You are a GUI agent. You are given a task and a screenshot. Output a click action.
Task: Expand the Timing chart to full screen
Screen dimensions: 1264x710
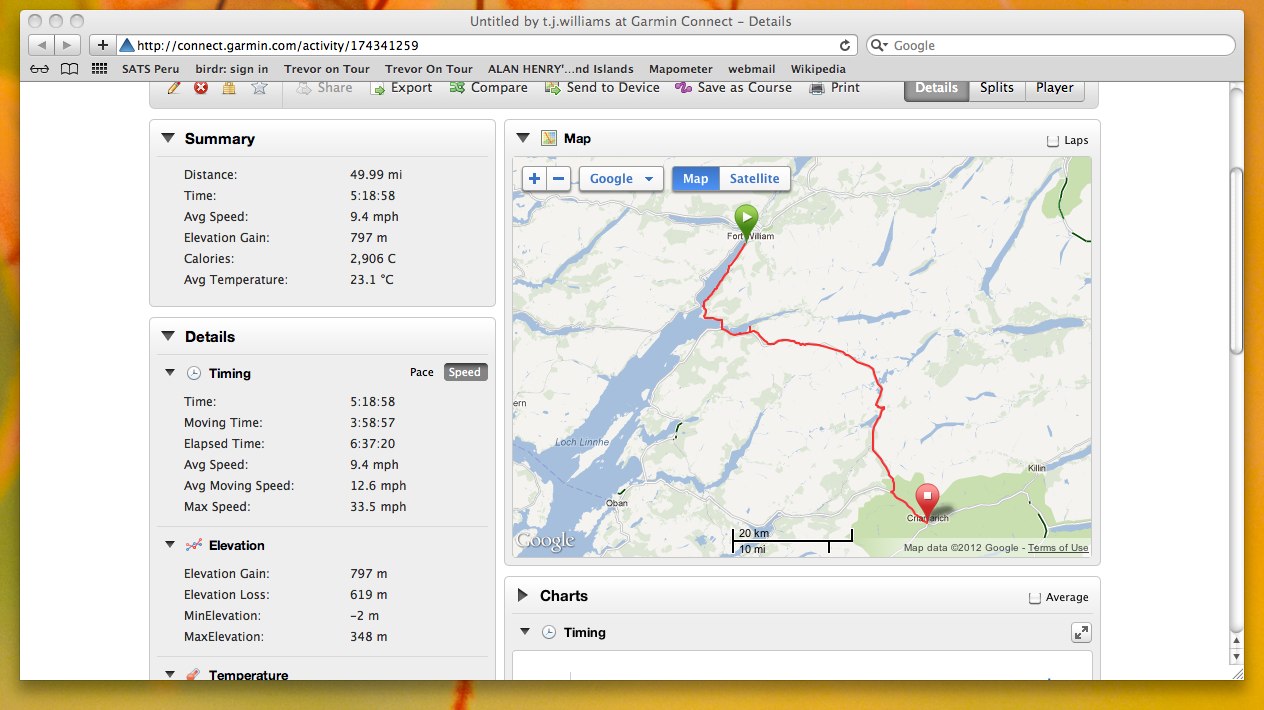pyautogui.click(x=1081, y=632)
